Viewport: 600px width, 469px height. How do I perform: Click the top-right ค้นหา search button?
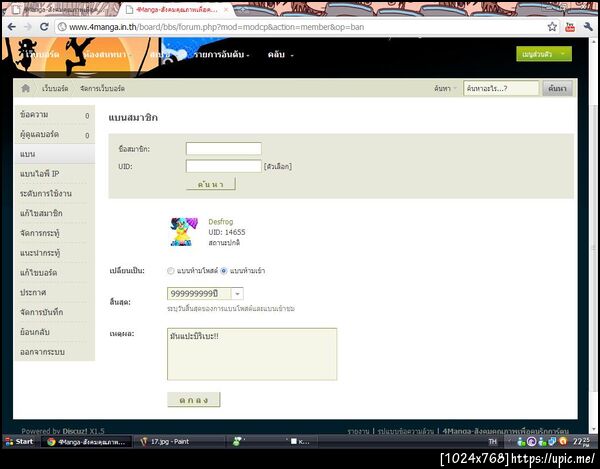coord(557,88)
